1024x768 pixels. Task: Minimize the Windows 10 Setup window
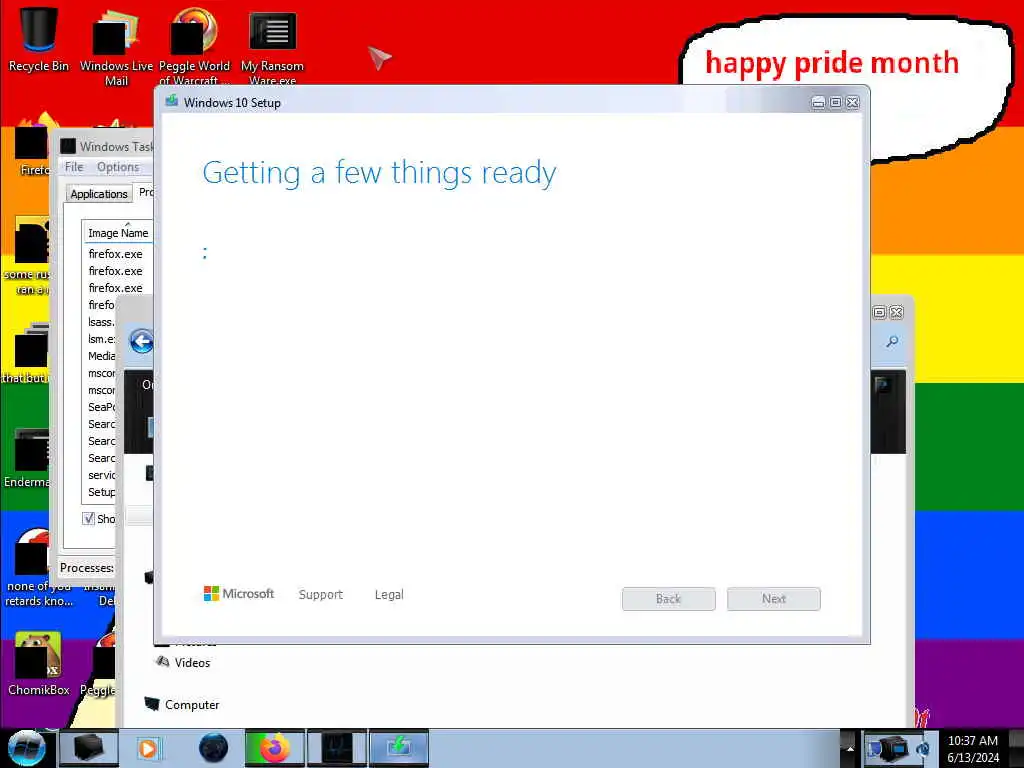pos(818,103)
